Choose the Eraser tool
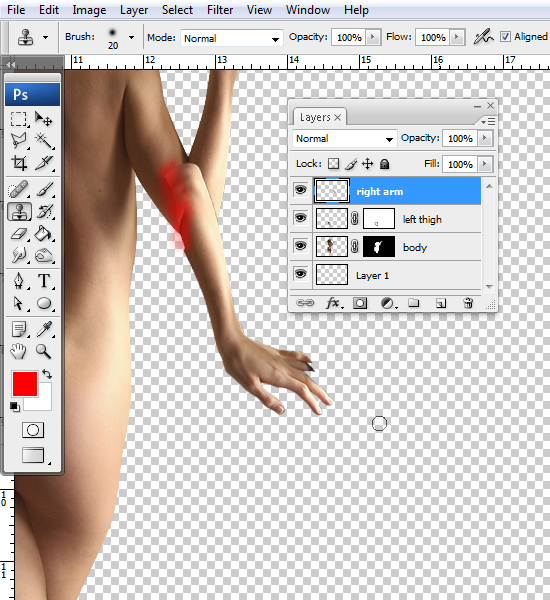This screenshot has width=550, height=600. [x=19, y=233]
